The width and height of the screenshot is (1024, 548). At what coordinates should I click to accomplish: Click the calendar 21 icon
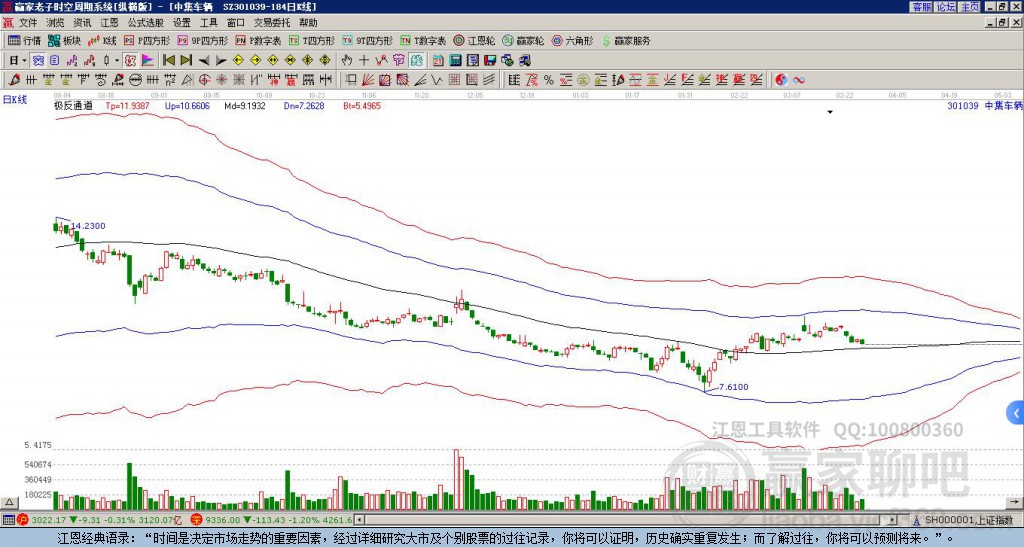[x=438, y=61]
